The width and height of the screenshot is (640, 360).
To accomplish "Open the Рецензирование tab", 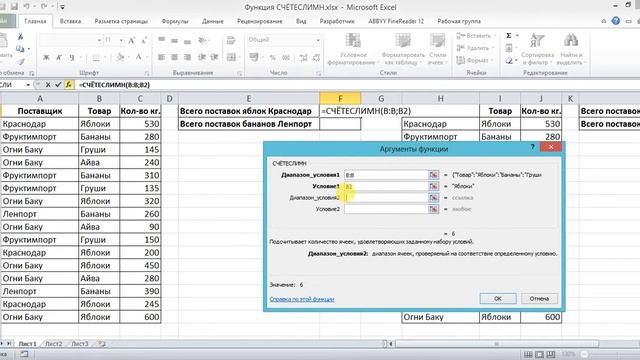I will [x=260, y=21].
